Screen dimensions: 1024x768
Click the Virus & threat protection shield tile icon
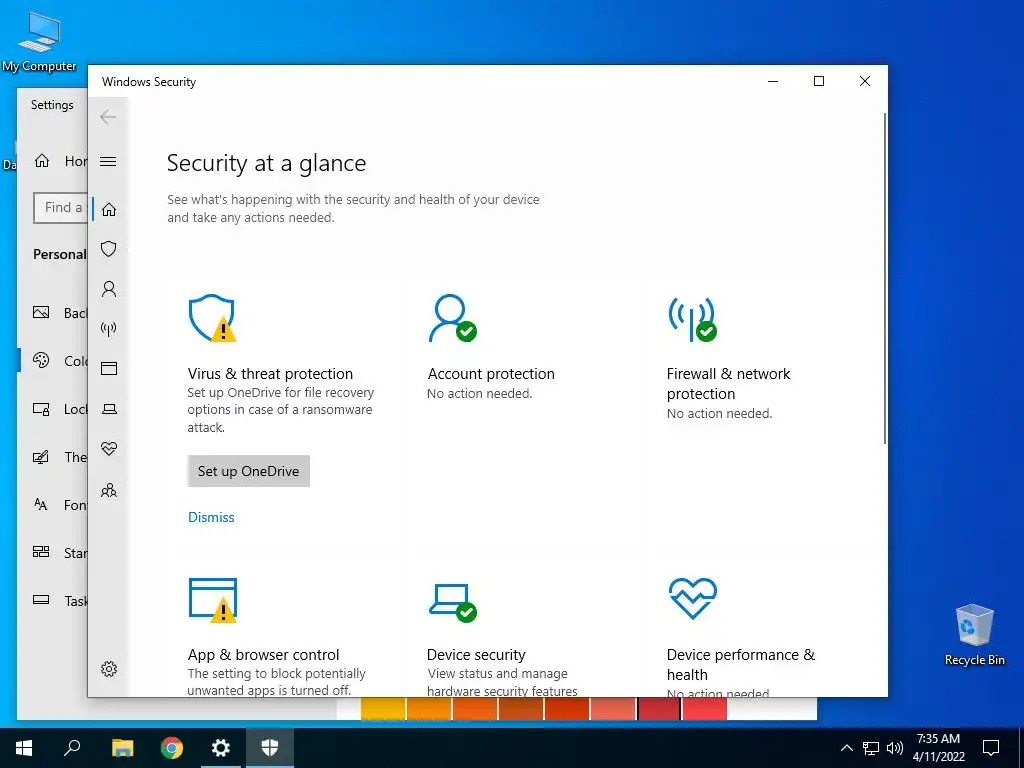click(x=212, y=318)
